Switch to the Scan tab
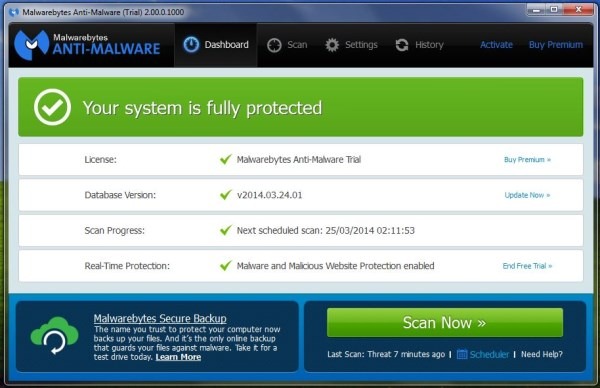The width and height of the screenshot is (600, 388). [x=287, y=45]
